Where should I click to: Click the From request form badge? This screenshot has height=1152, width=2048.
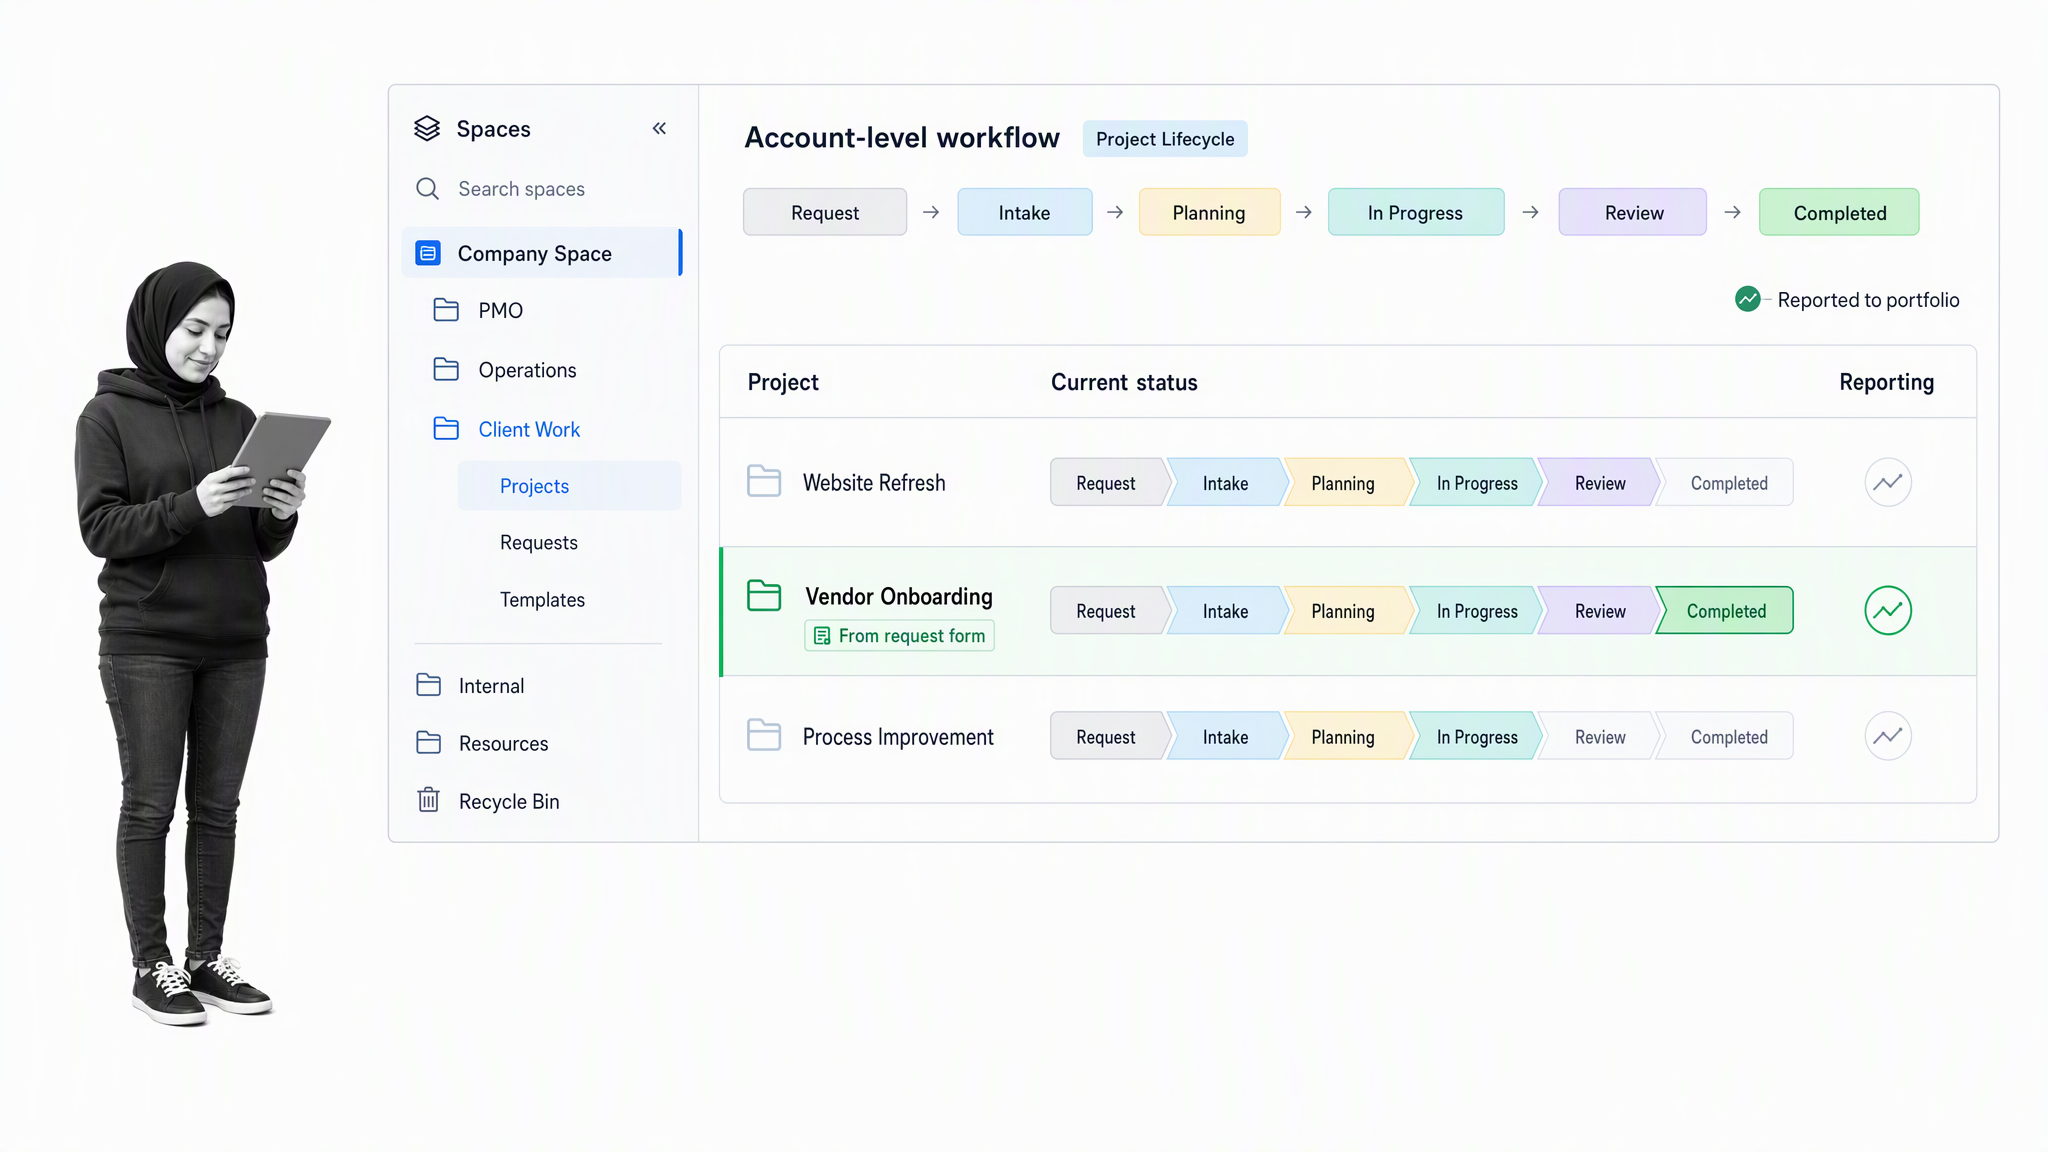pos(899,636)
